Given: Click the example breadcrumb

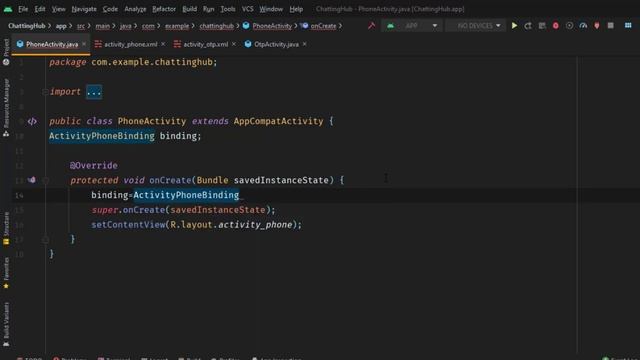Looking at the screenshot, I should [177, 26].
